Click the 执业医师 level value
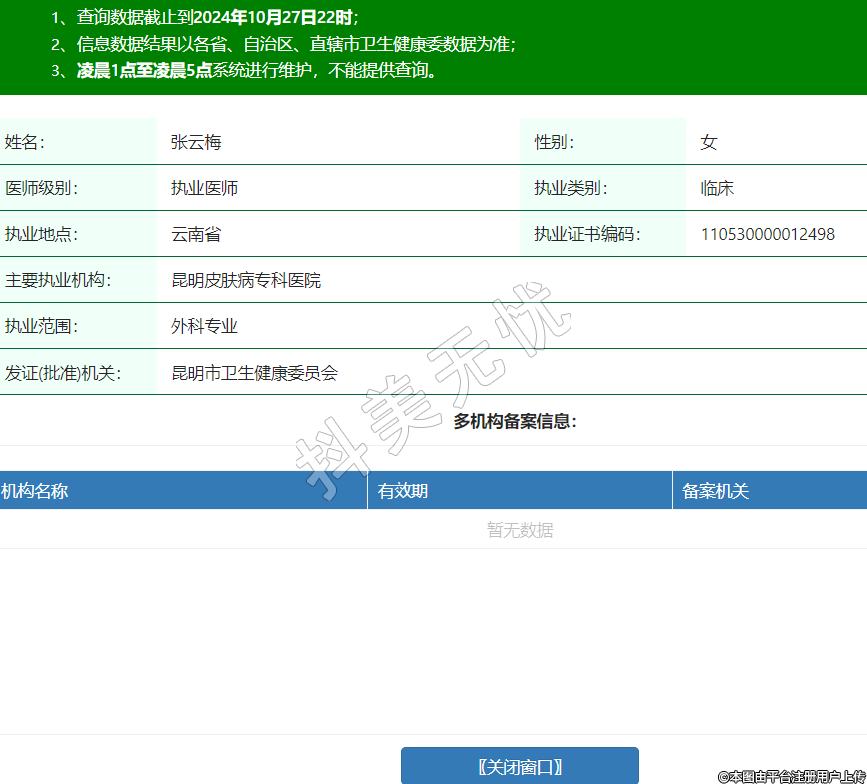The image size is (867, 784). pos(204,188)
